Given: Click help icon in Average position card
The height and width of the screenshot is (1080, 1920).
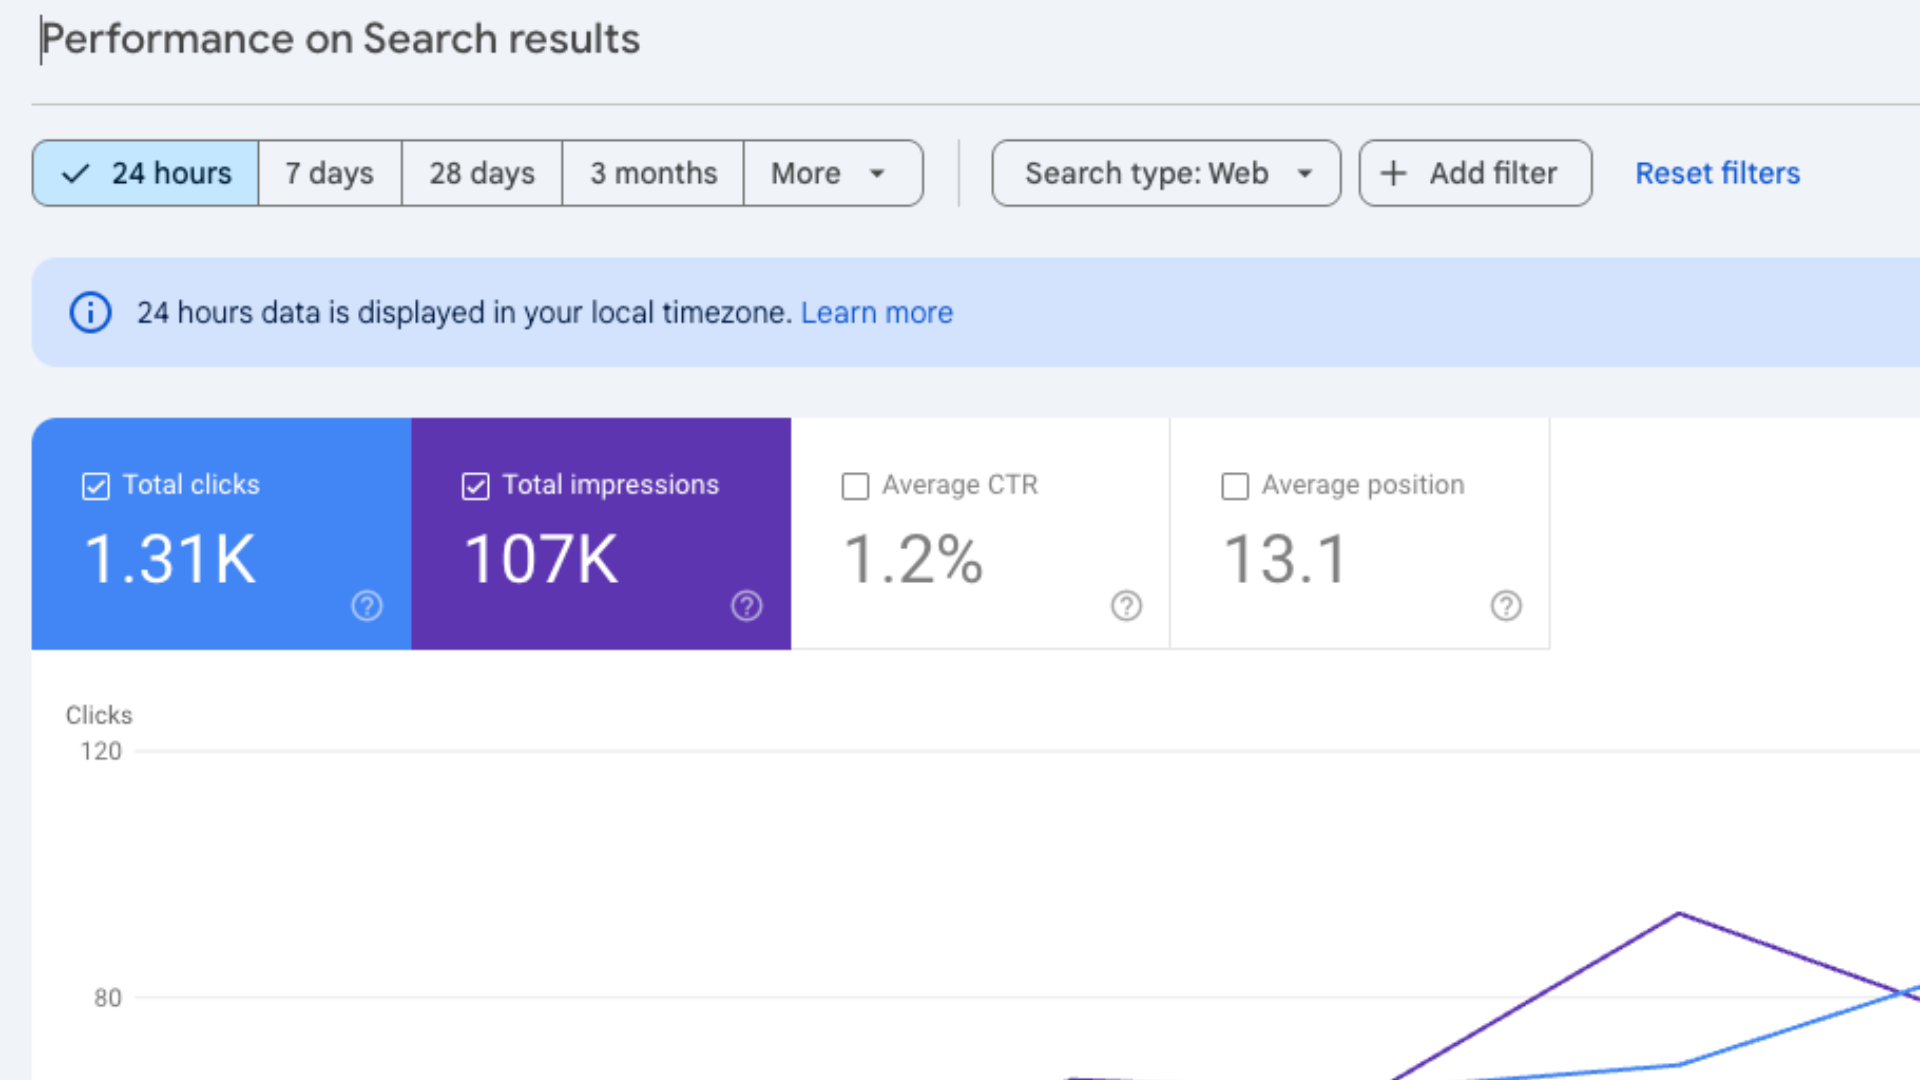Looking at the screenshot, I should 1507,606.
